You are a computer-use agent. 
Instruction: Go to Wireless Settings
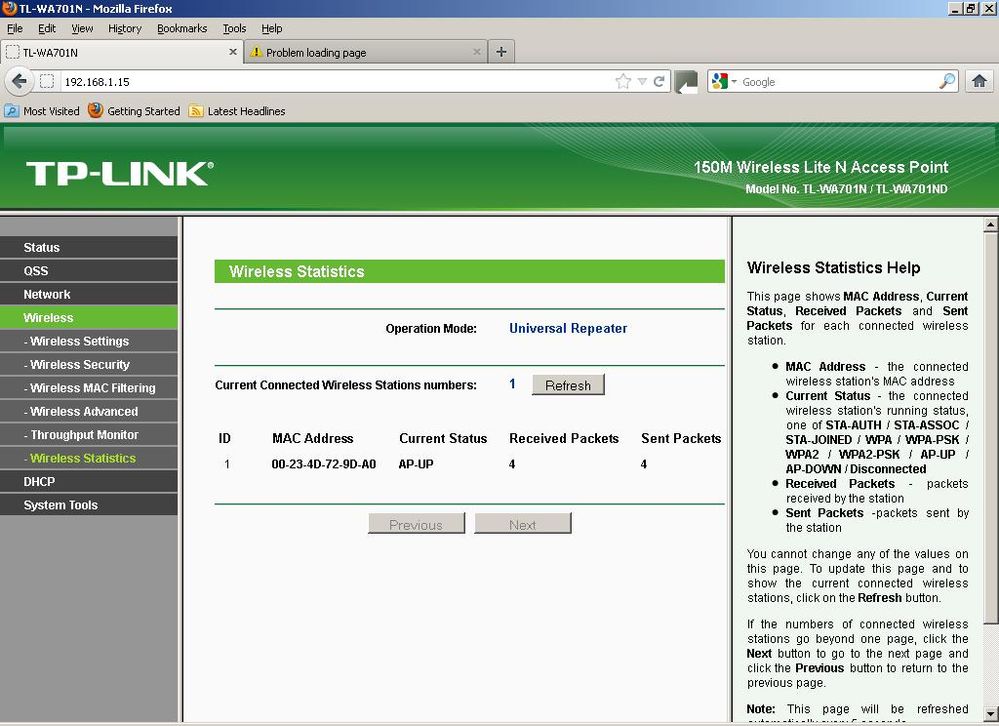pyautogui.click(x=89, y=341)
